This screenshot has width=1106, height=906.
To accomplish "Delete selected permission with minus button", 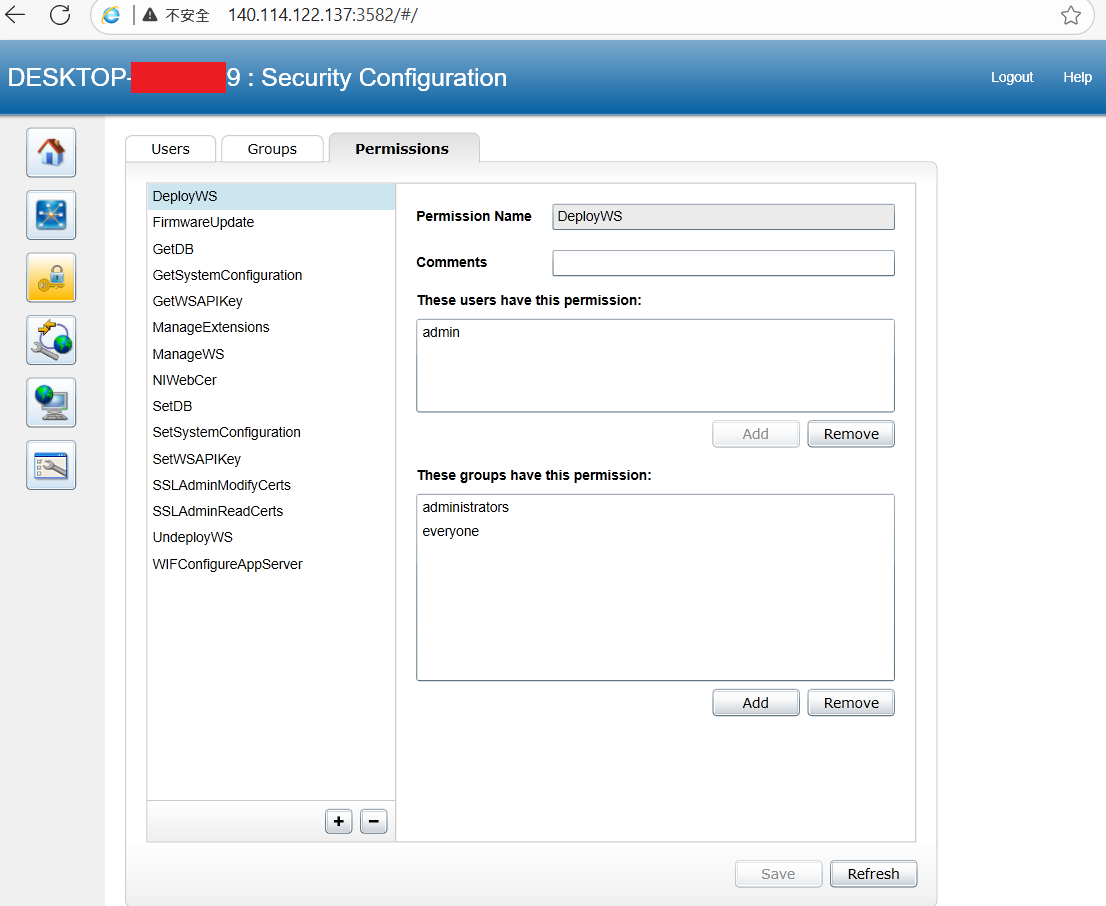I will (x=374, y=821).
